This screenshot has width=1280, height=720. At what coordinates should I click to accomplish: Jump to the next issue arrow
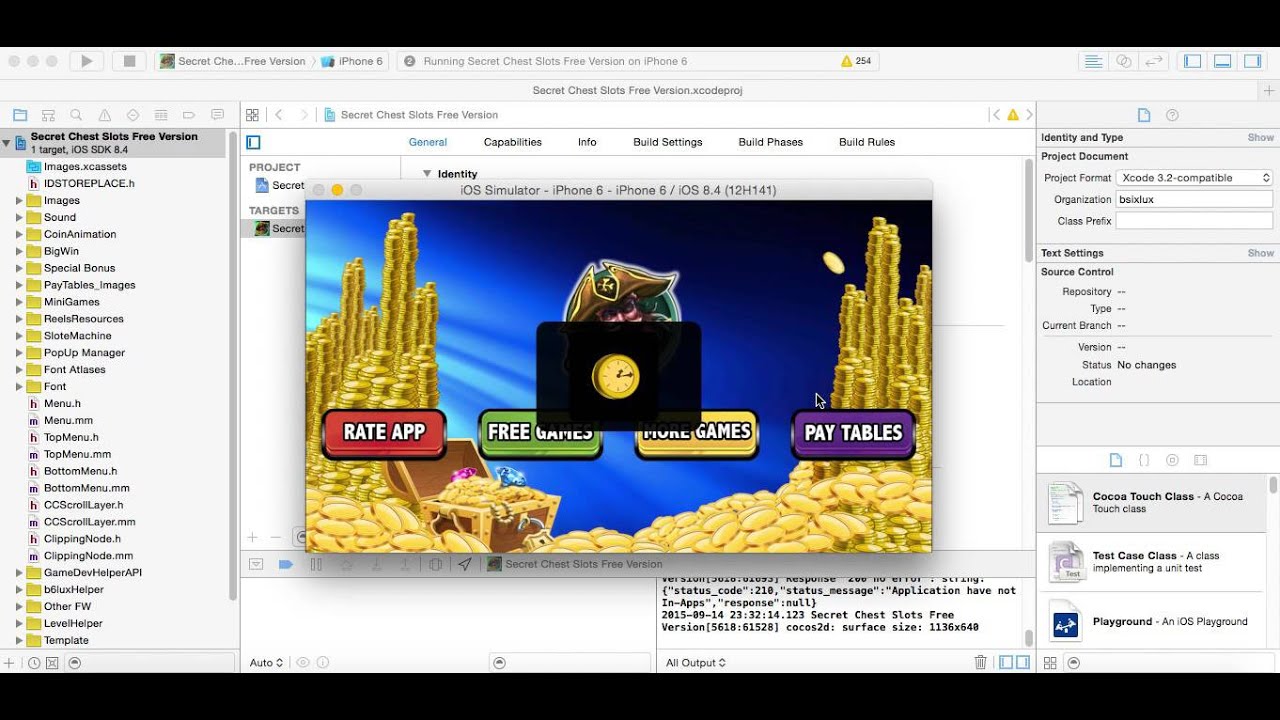[1028, 115]
